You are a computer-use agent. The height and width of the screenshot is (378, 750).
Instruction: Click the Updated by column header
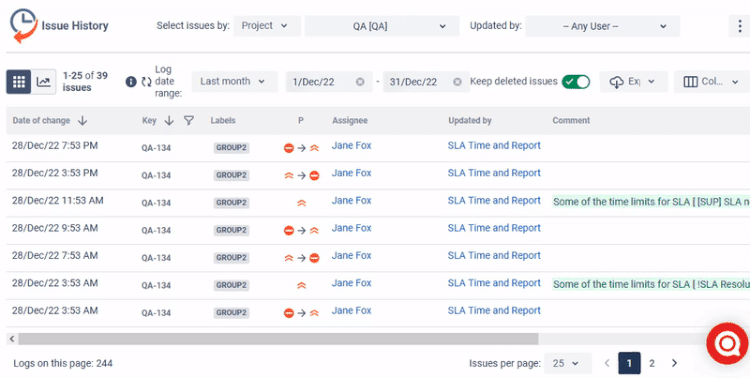(x=470, y=121)
